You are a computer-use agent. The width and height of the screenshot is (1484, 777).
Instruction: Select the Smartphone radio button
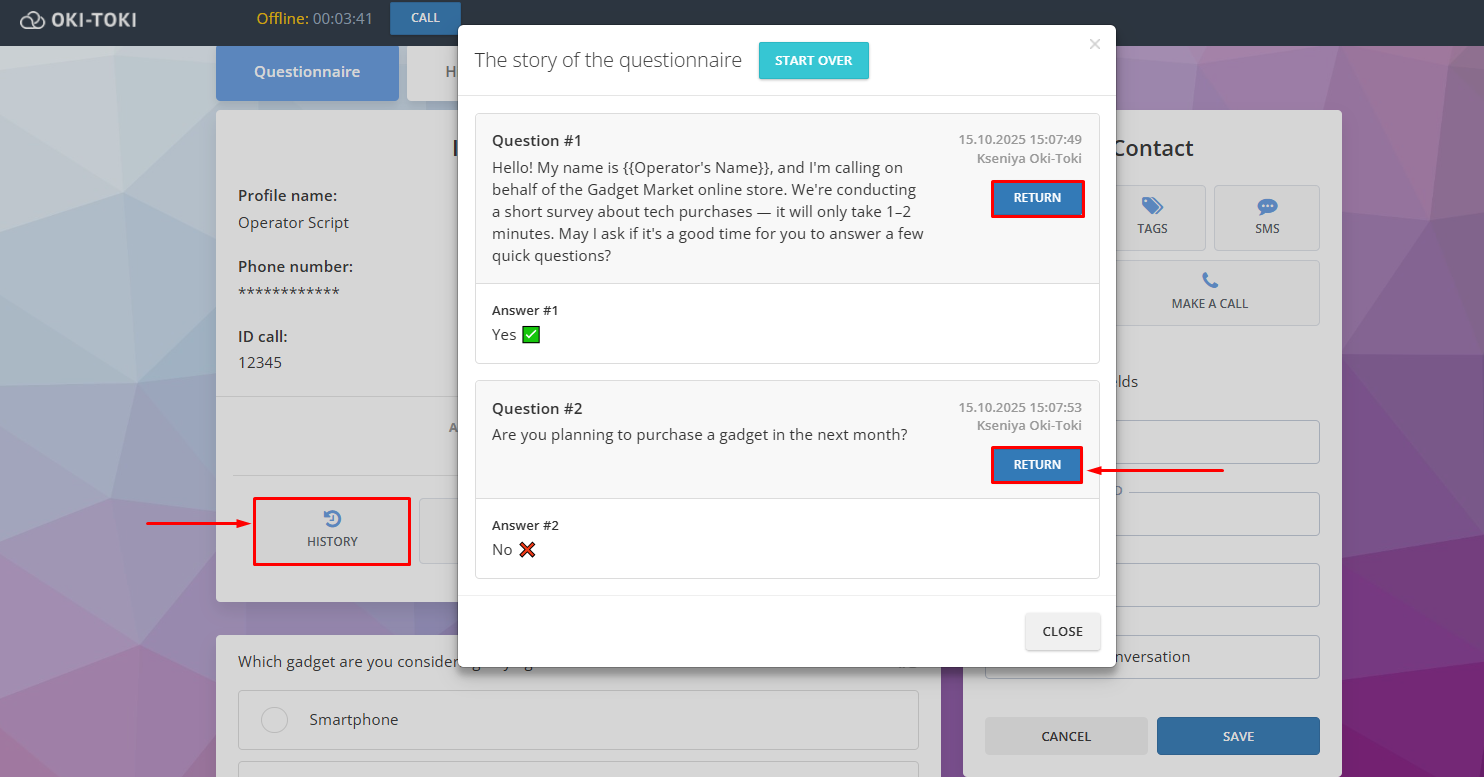(274, 720)
